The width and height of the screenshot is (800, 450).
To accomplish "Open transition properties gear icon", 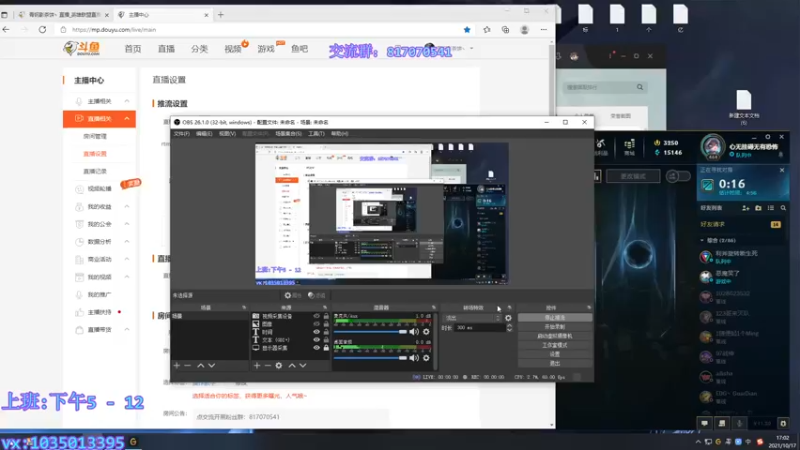I will tap(508, 318).
